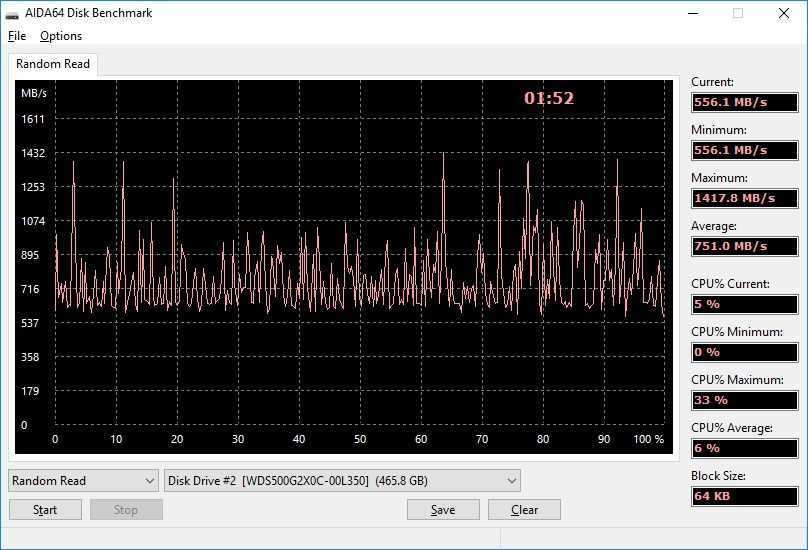This screenshot has height=550, width=808.
Task: Save the benchmark results
Action: (x=443, y=510)
